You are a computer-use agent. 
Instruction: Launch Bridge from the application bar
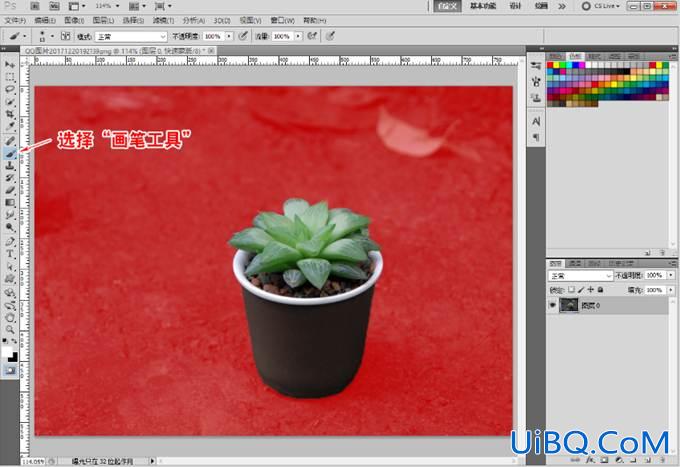[35, 6]
